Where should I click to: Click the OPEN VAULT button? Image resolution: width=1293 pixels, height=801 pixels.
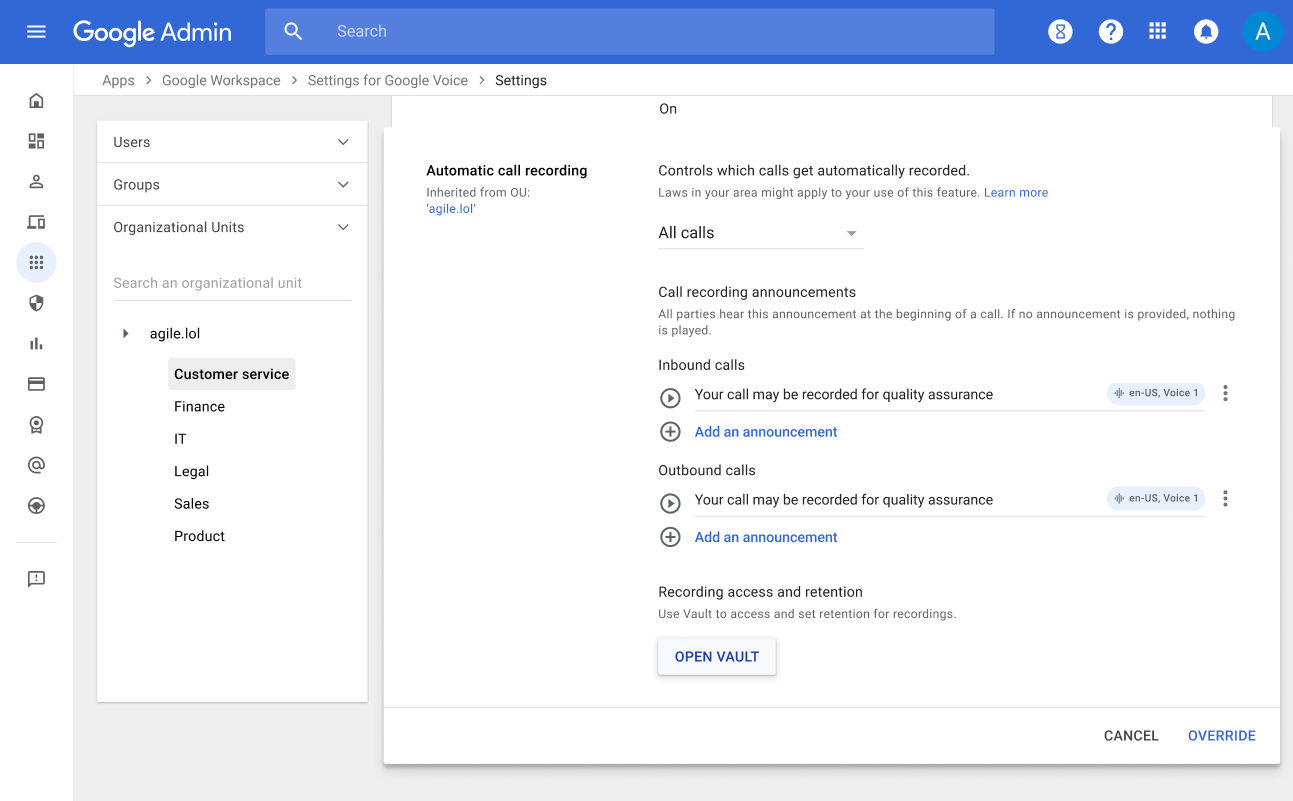(x=717, y=657)
